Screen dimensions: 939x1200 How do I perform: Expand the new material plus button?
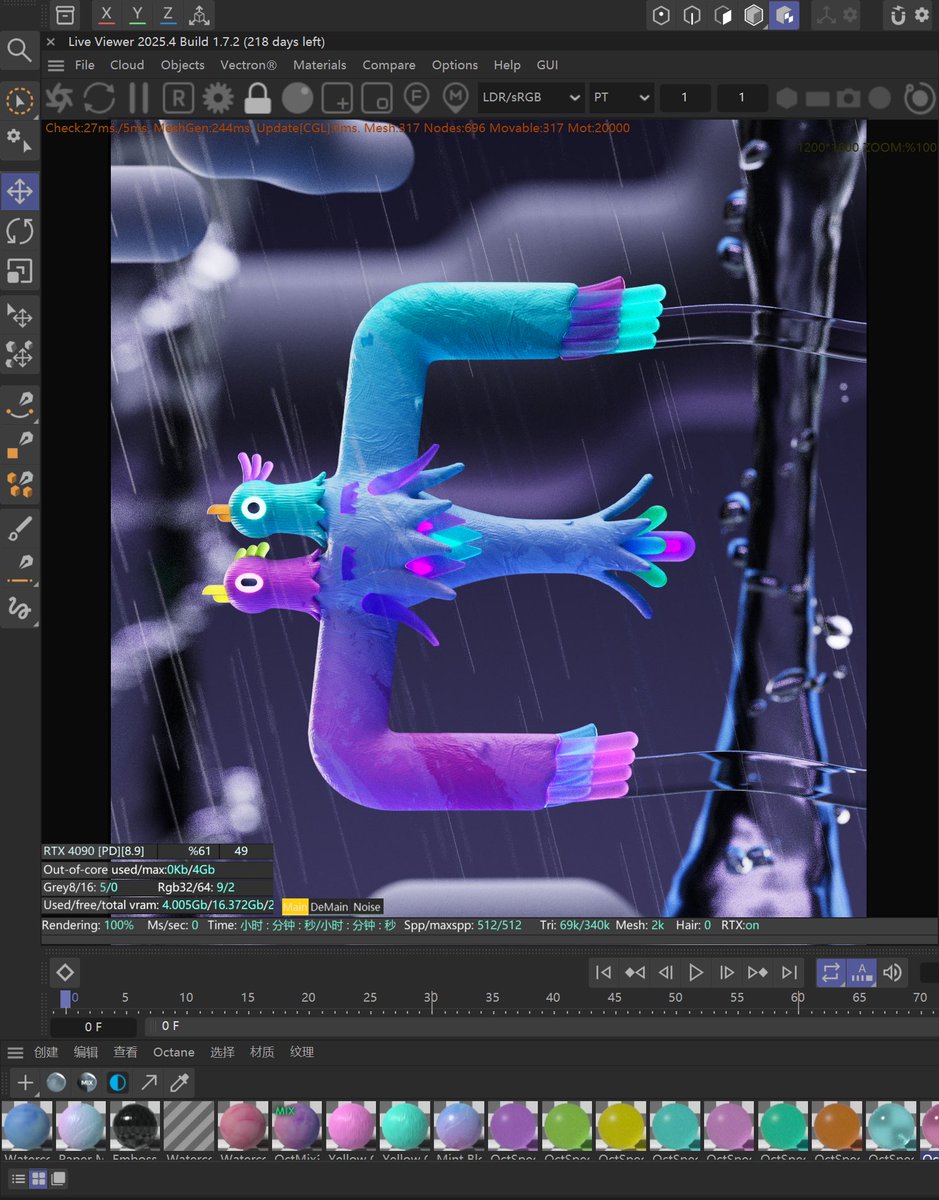[25, 1082]
